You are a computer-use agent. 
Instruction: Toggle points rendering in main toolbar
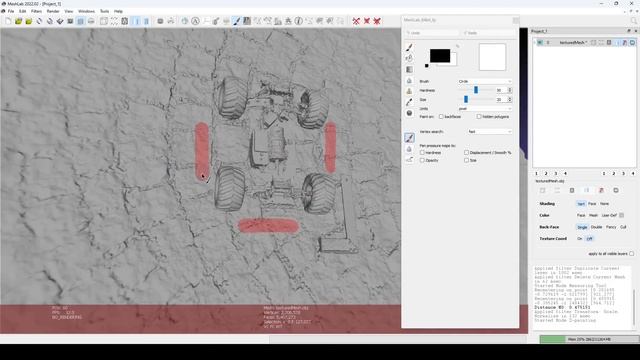[114, 21]
